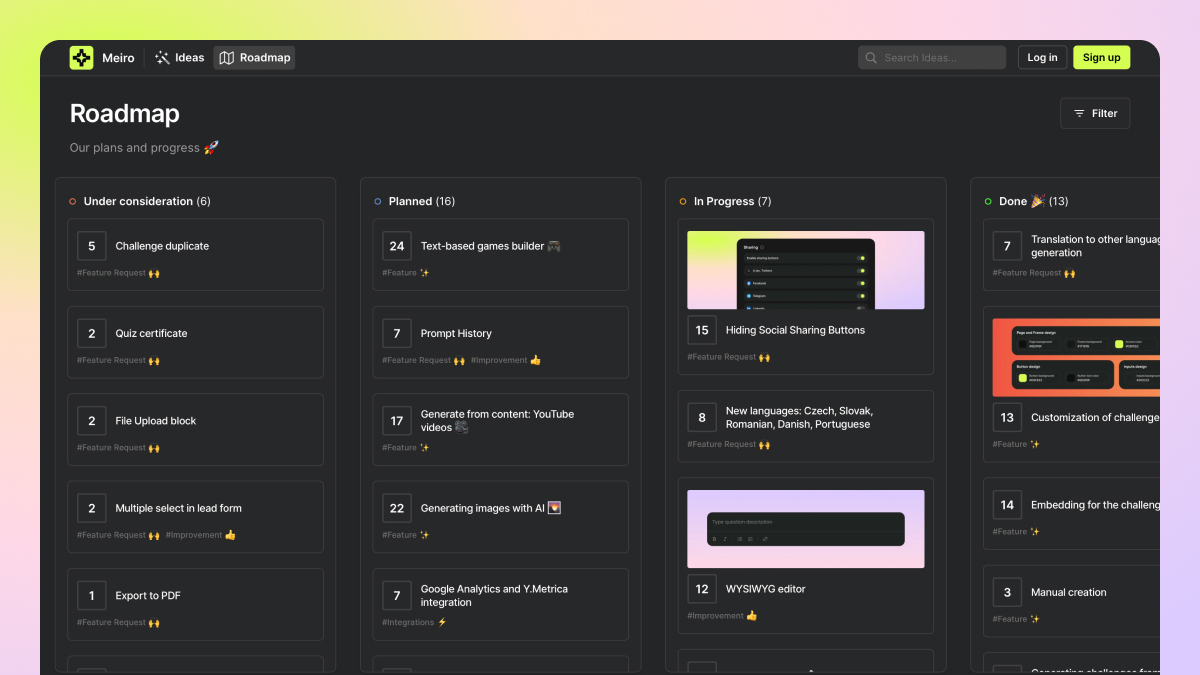The width and height of the screenshot is (1200, 675).
Task: Click the Hiding Social Sharing Buttons preview image
Action: pos(805,268)
